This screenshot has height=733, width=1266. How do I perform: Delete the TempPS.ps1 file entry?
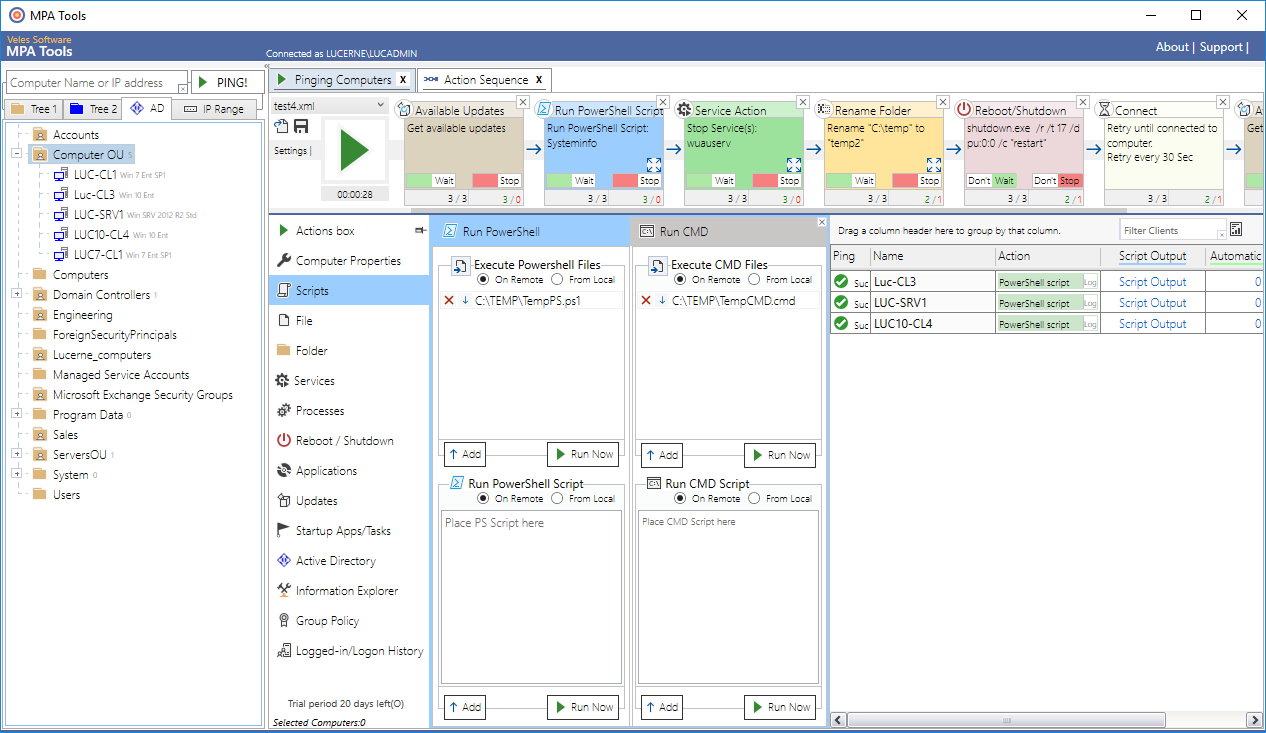pos(448,300)
